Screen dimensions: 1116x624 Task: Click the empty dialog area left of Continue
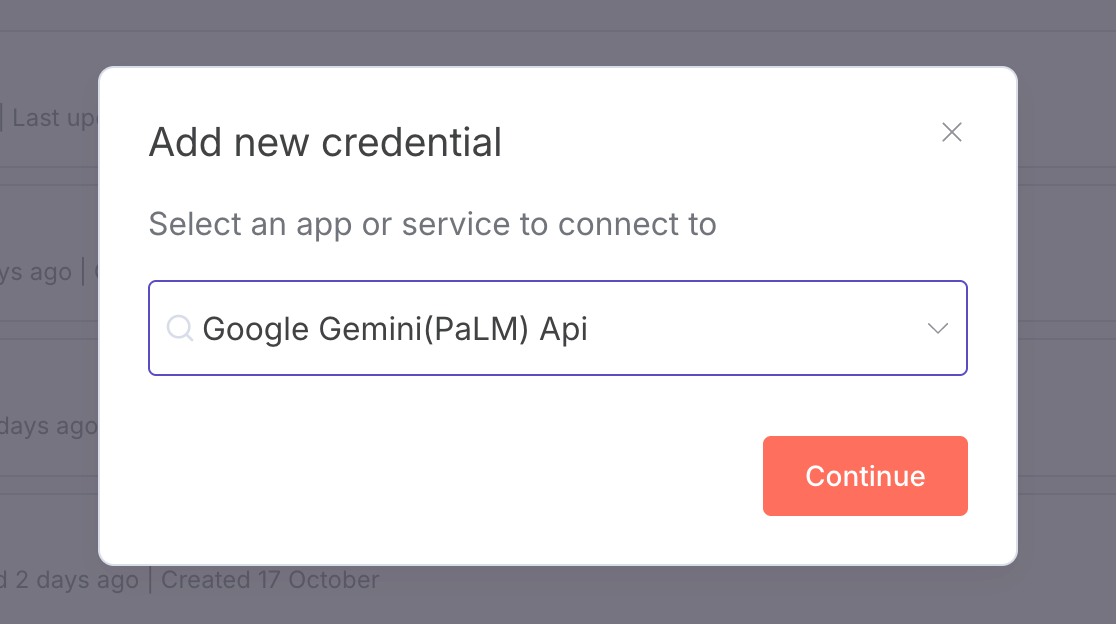point(450,476)
